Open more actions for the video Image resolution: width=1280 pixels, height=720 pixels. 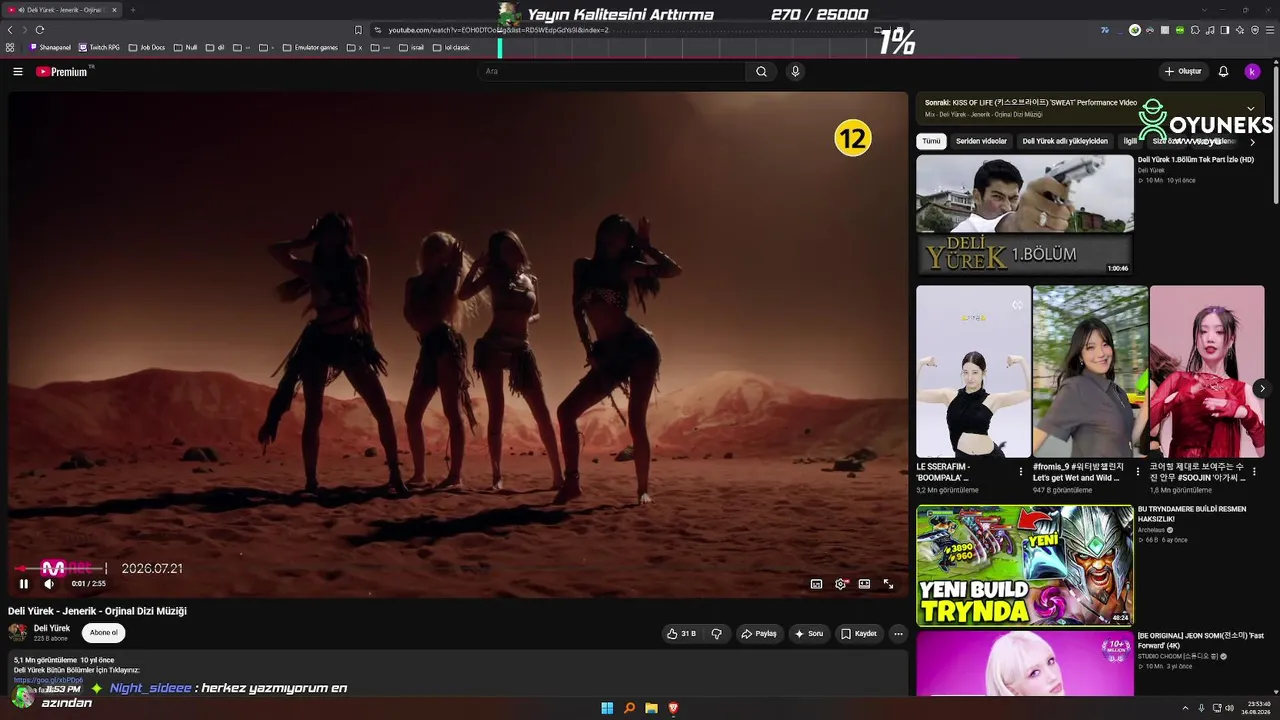[x=898, y=634]
